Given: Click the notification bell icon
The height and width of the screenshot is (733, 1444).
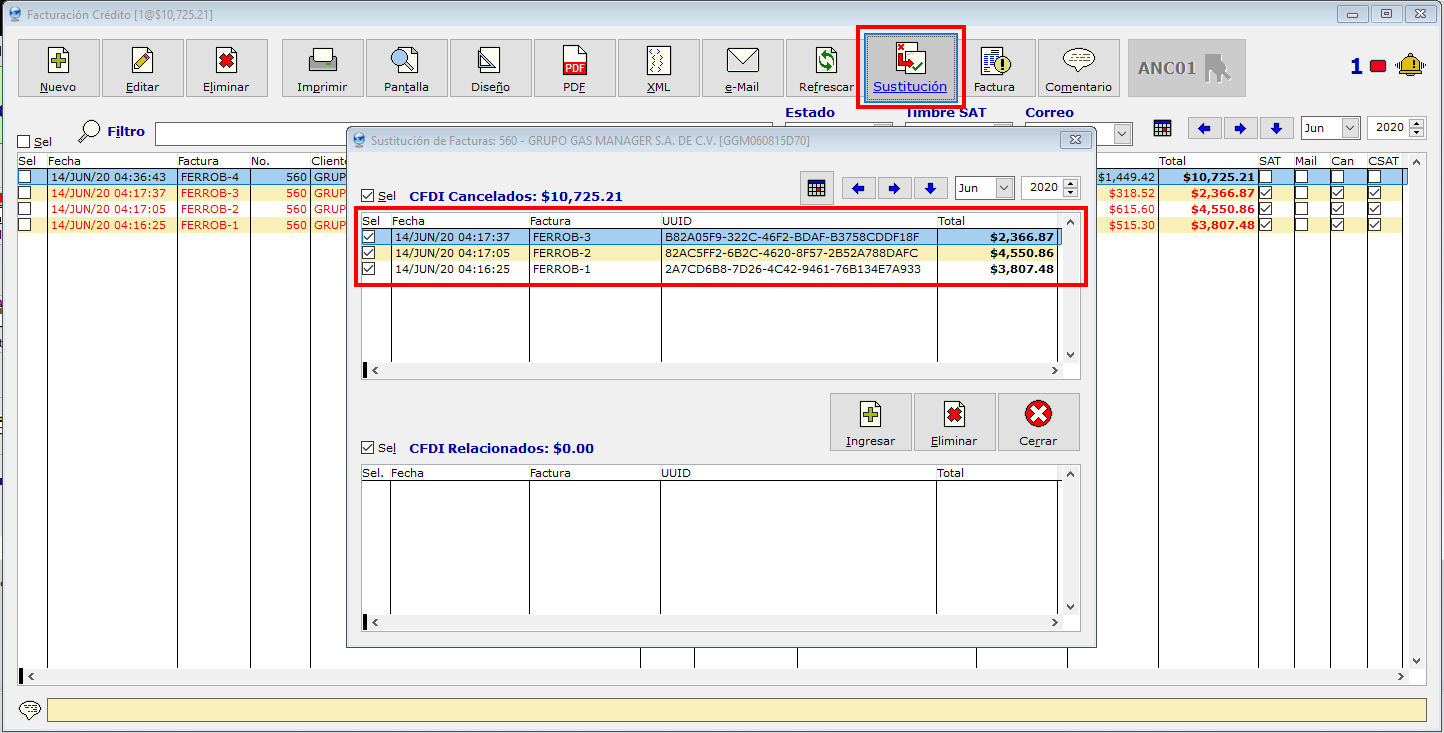Looking at the screenshot, I should 1411,66.
